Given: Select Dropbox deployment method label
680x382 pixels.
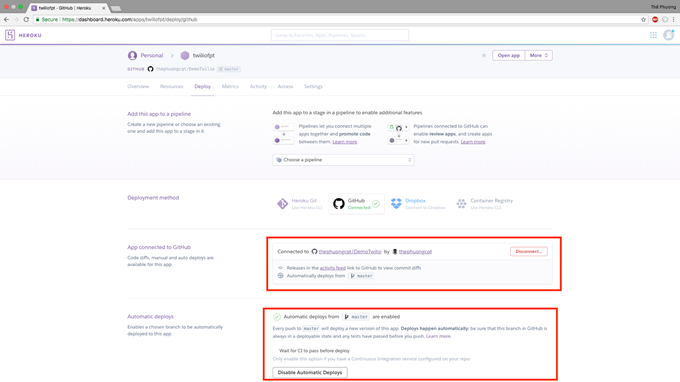Looking at the screenshot, I should (x=415, y=201).
